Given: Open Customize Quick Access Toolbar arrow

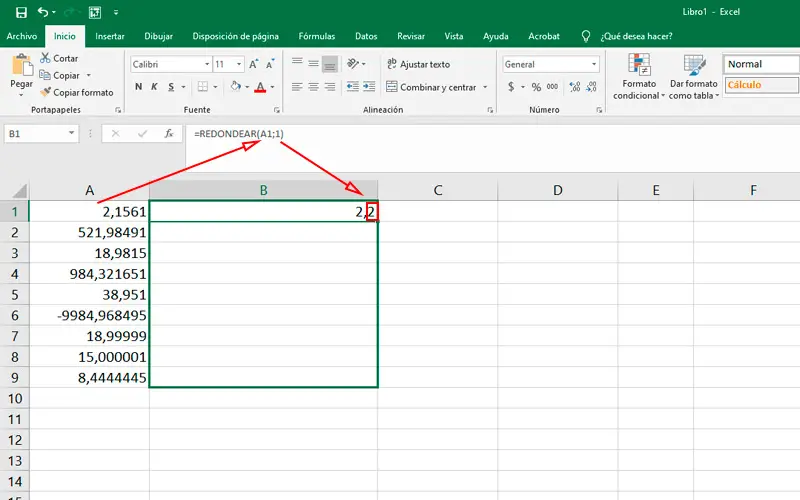Looking at the screenshot, I should click(x=116, y=12).
